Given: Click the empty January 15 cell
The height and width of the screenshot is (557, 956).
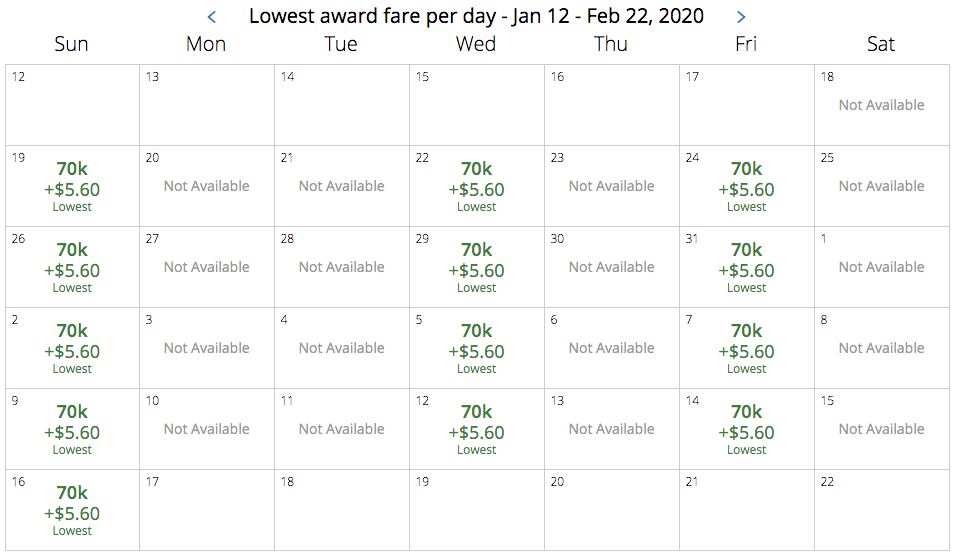Looking at the screenshot, I should click(x=476, y=105).
